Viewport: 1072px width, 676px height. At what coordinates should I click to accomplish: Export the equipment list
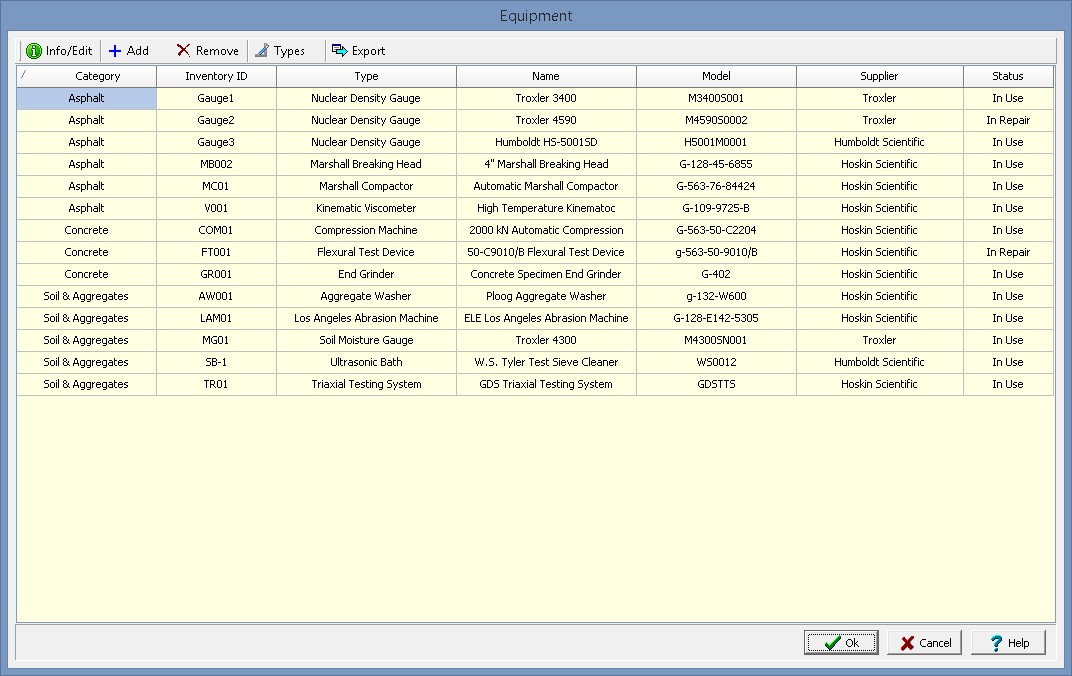coord(358,51)
